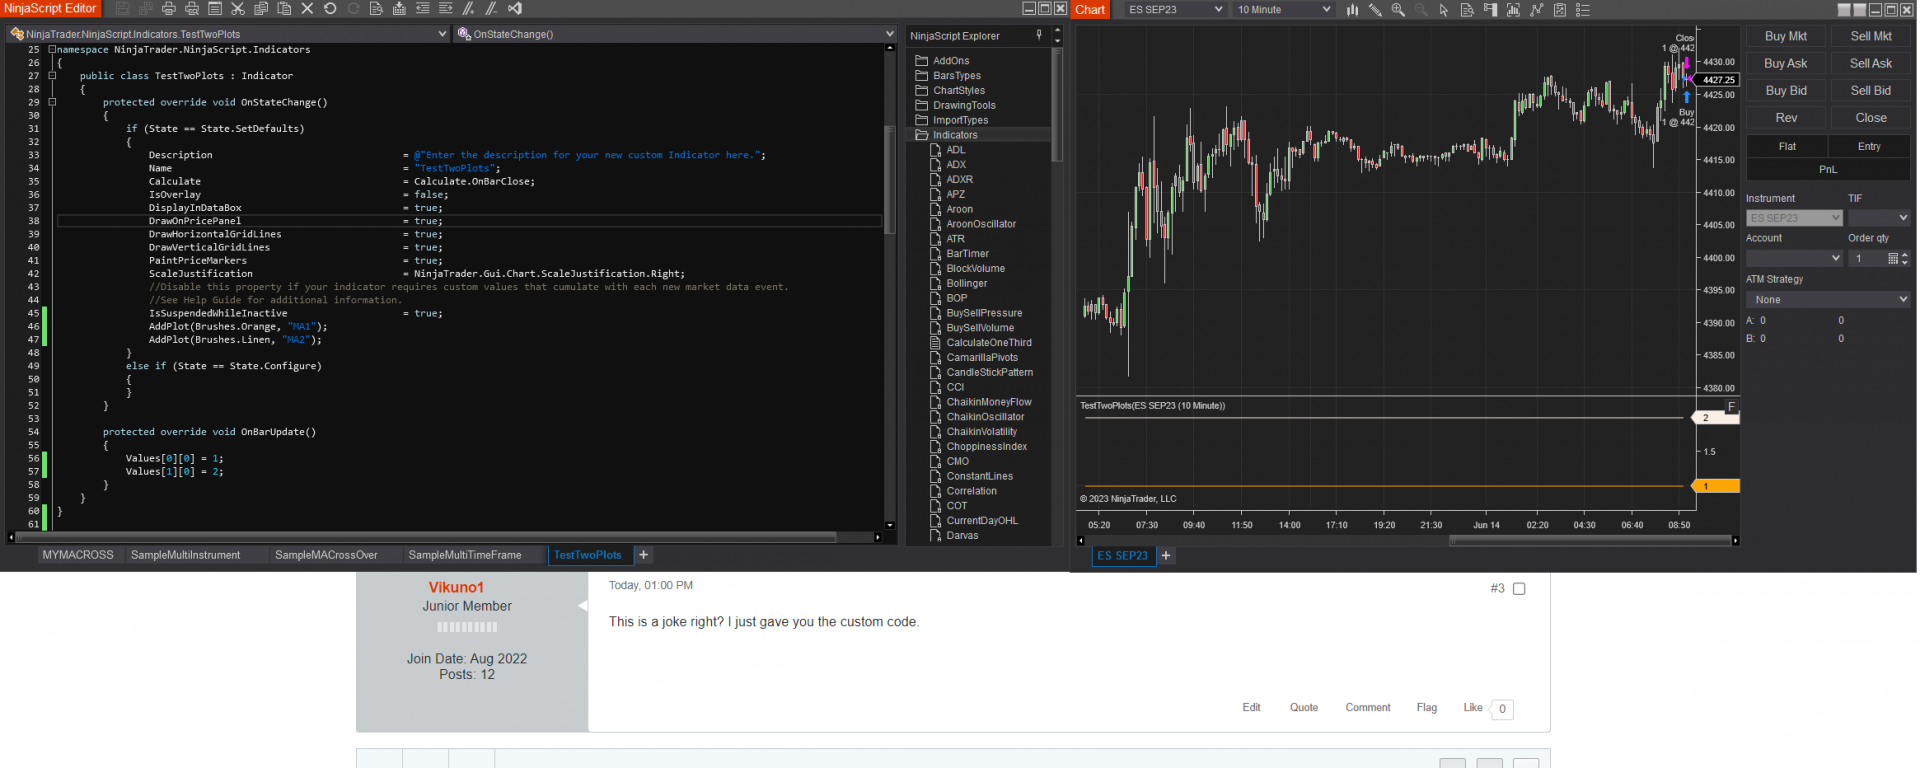
Task: Collapse the namespace block at line 25
Action: point(52,49)
